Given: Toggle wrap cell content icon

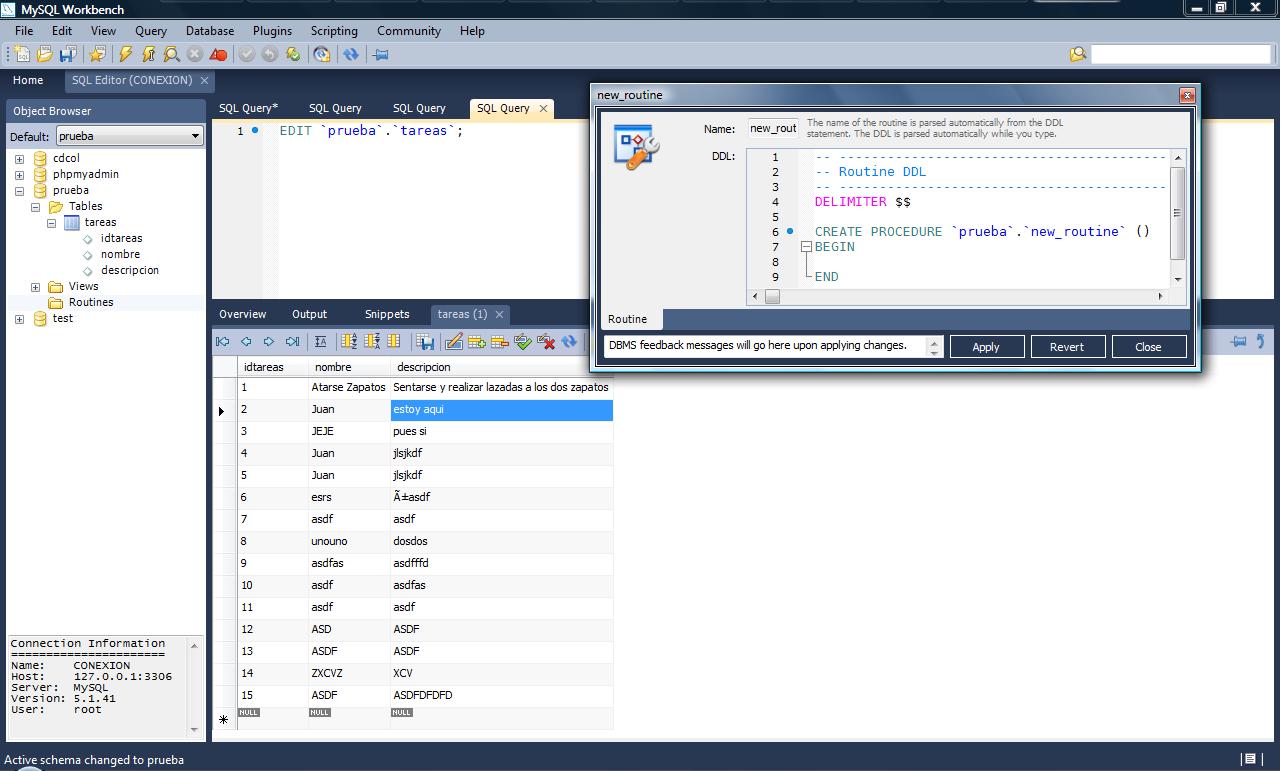Looking at the screenshot, I should [320, 342].
